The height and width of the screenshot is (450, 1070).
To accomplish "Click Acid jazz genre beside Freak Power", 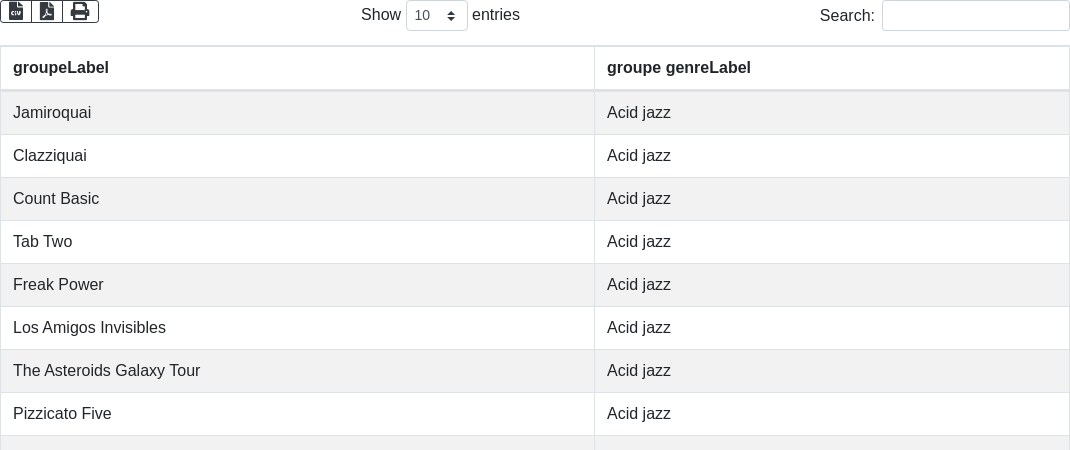I will [x=639, y=285].
